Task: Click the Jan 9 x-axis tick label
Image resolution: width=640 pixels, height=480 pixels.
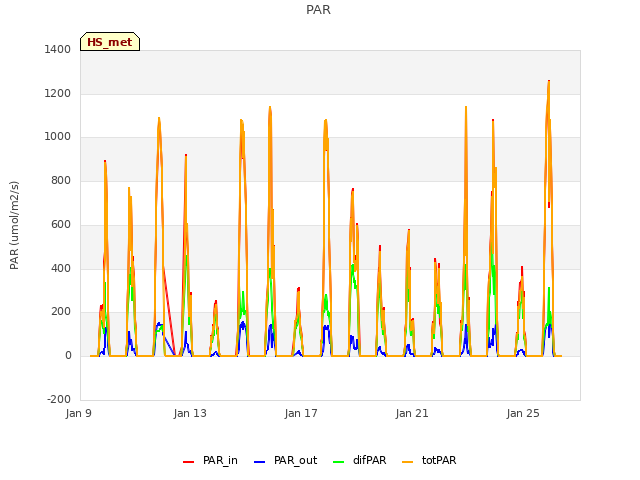Action: coord(79,413)
